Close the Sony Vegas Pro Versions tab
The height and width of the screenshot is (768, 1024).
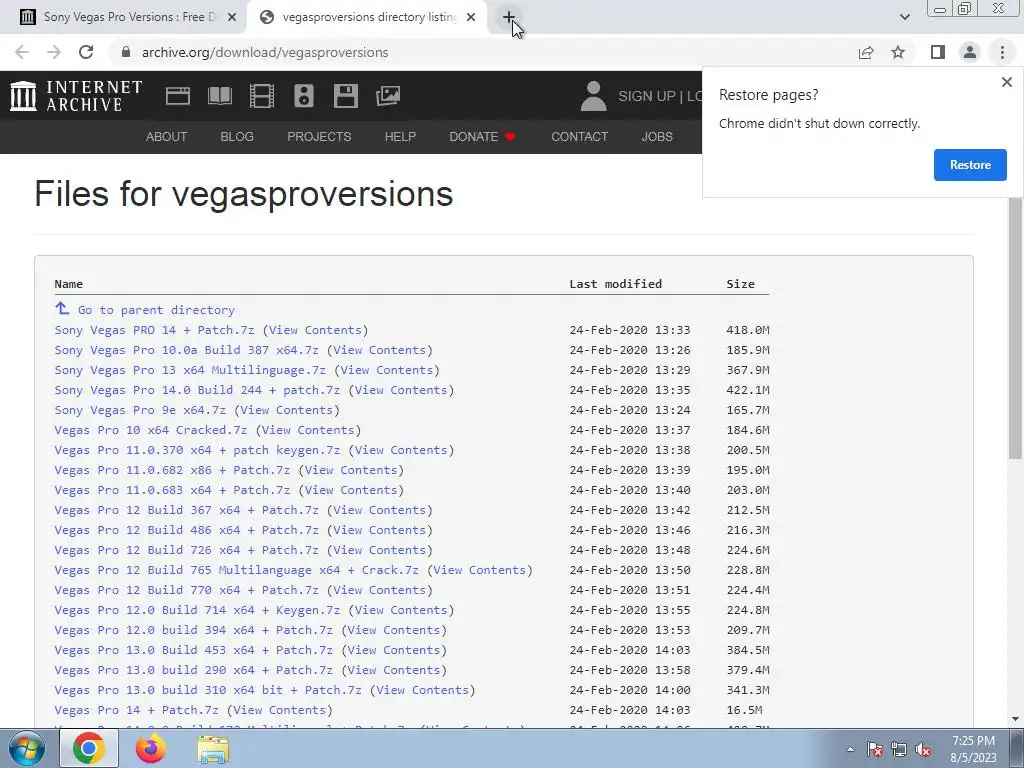click(x=232, y=17)
